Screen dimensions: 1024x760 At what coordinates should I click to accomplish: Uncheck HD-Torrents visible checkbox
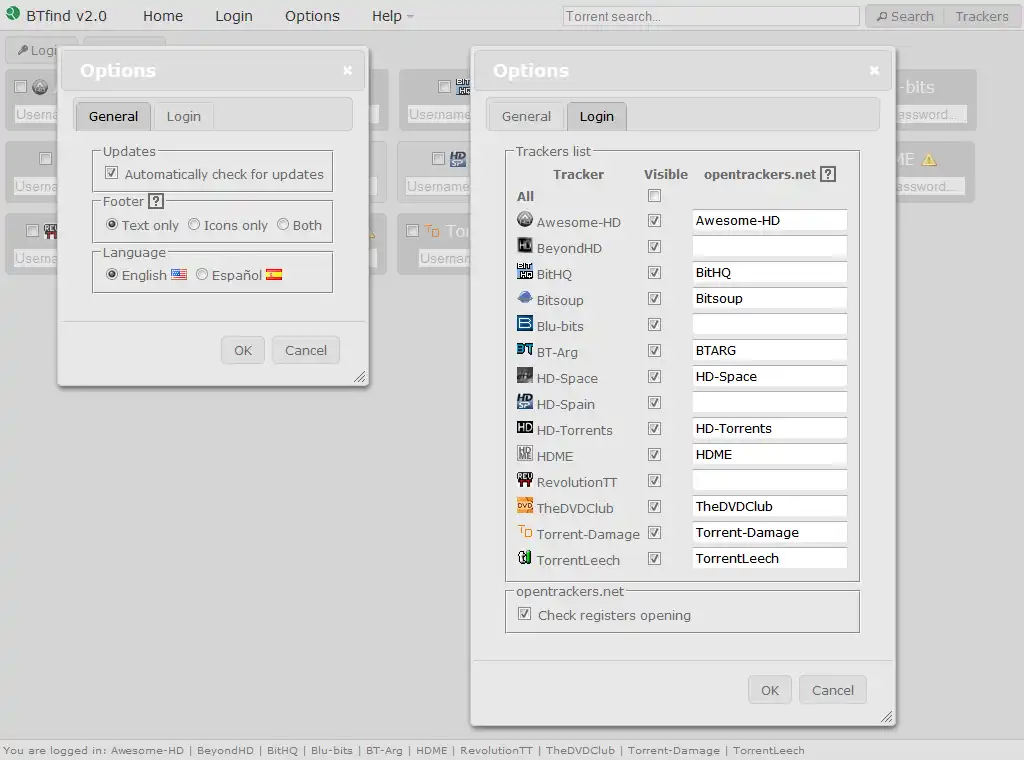[x=654, y=429]
